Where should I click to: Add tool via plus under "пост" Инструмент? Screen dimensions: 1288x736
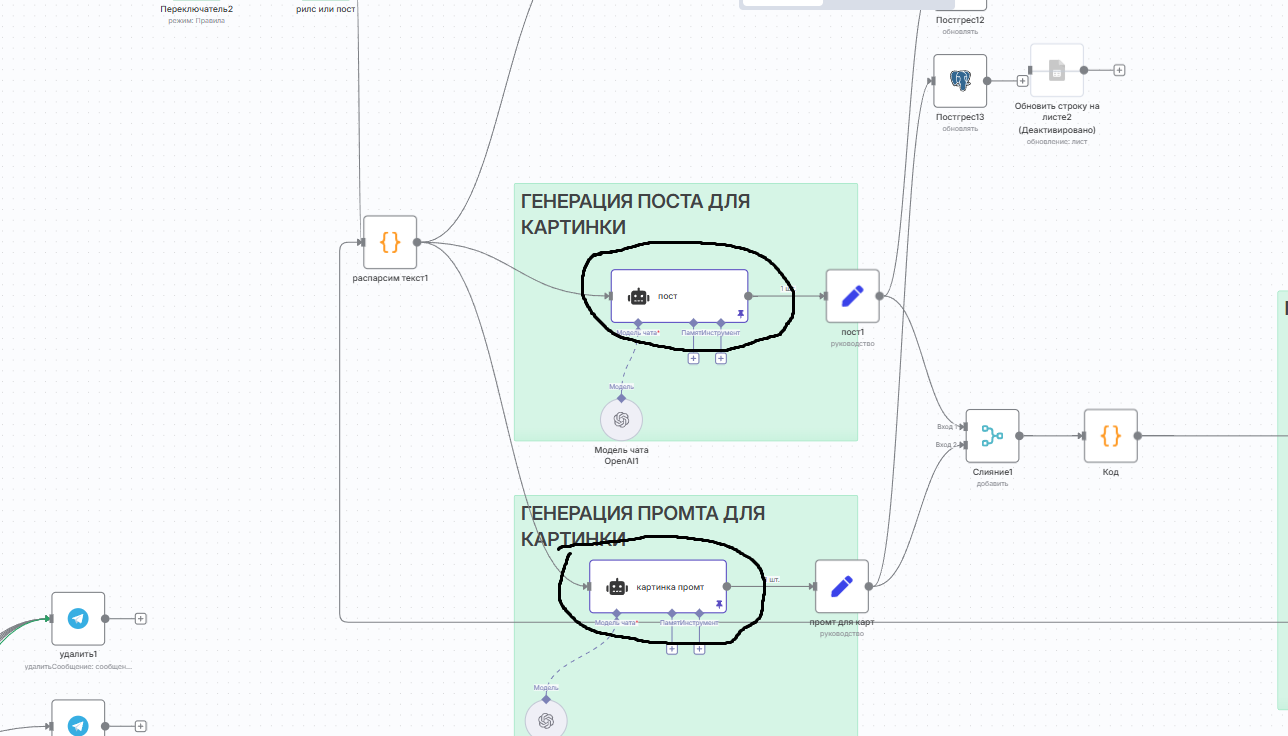[x=721, y=358]
